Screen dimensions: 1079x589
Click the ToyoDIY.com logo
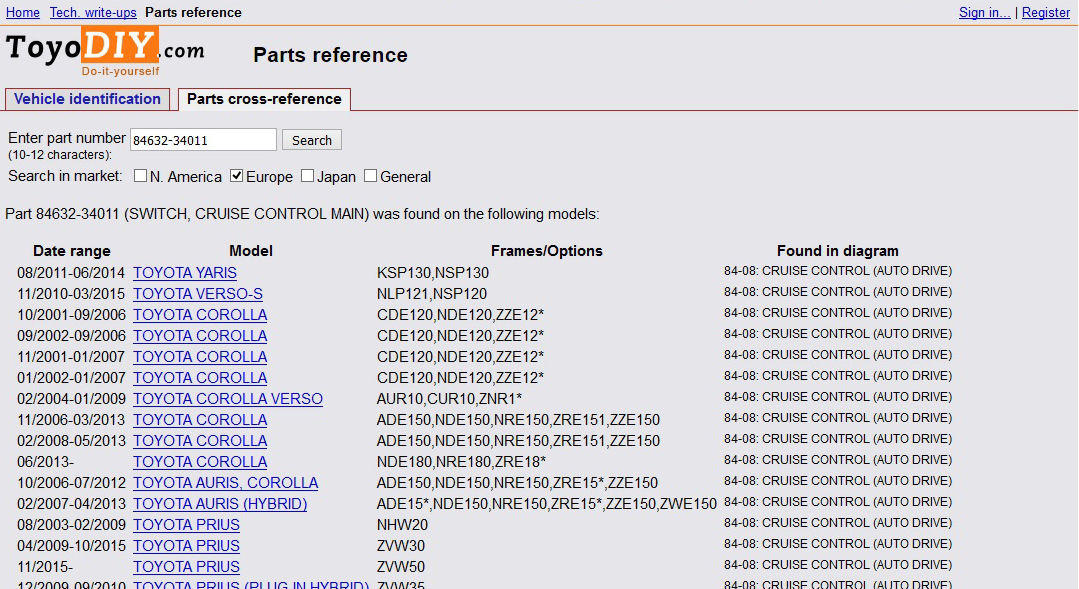tap(105, 51)
